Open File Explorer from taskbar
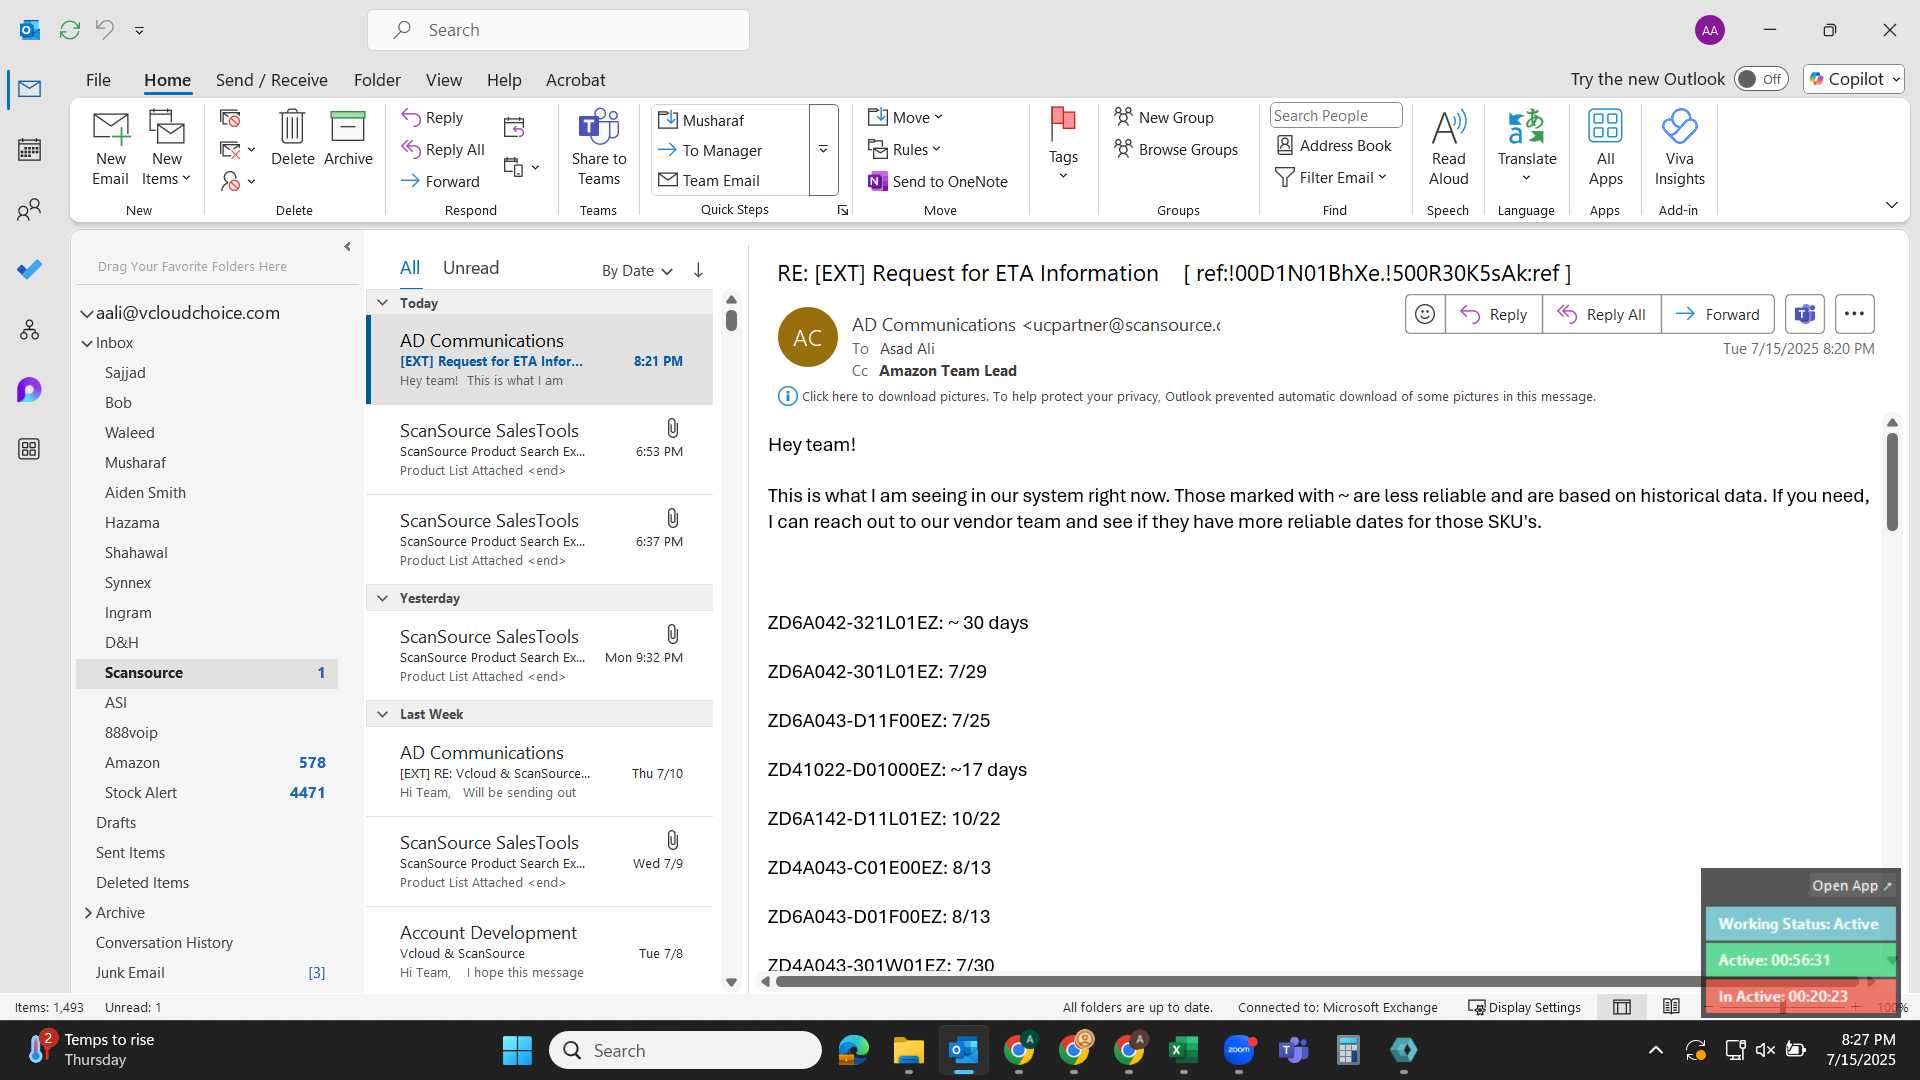1920x1080 pixels. [908, 1050]
